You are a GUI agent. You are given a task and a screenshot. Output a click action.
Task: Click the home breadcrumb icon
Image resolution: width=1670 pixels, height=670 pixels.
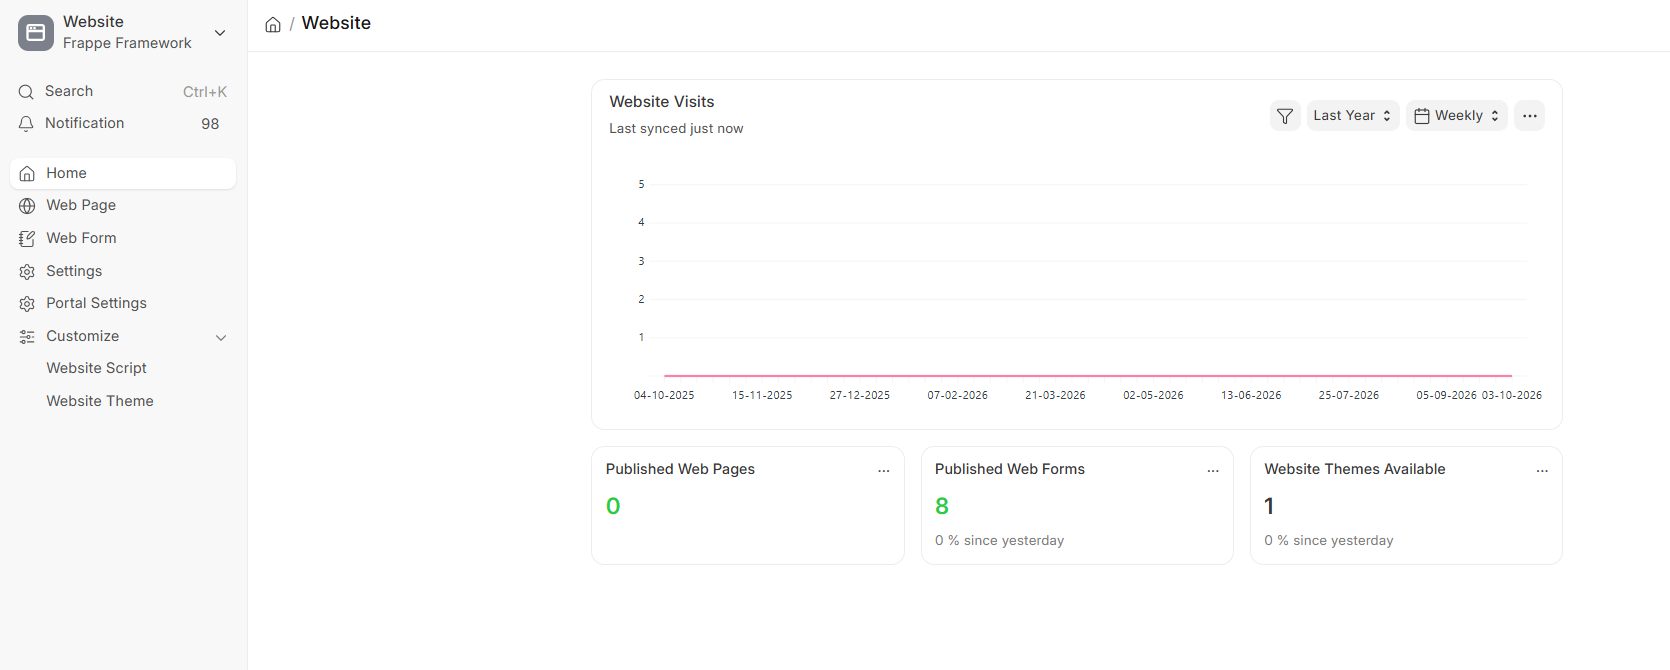273,24
